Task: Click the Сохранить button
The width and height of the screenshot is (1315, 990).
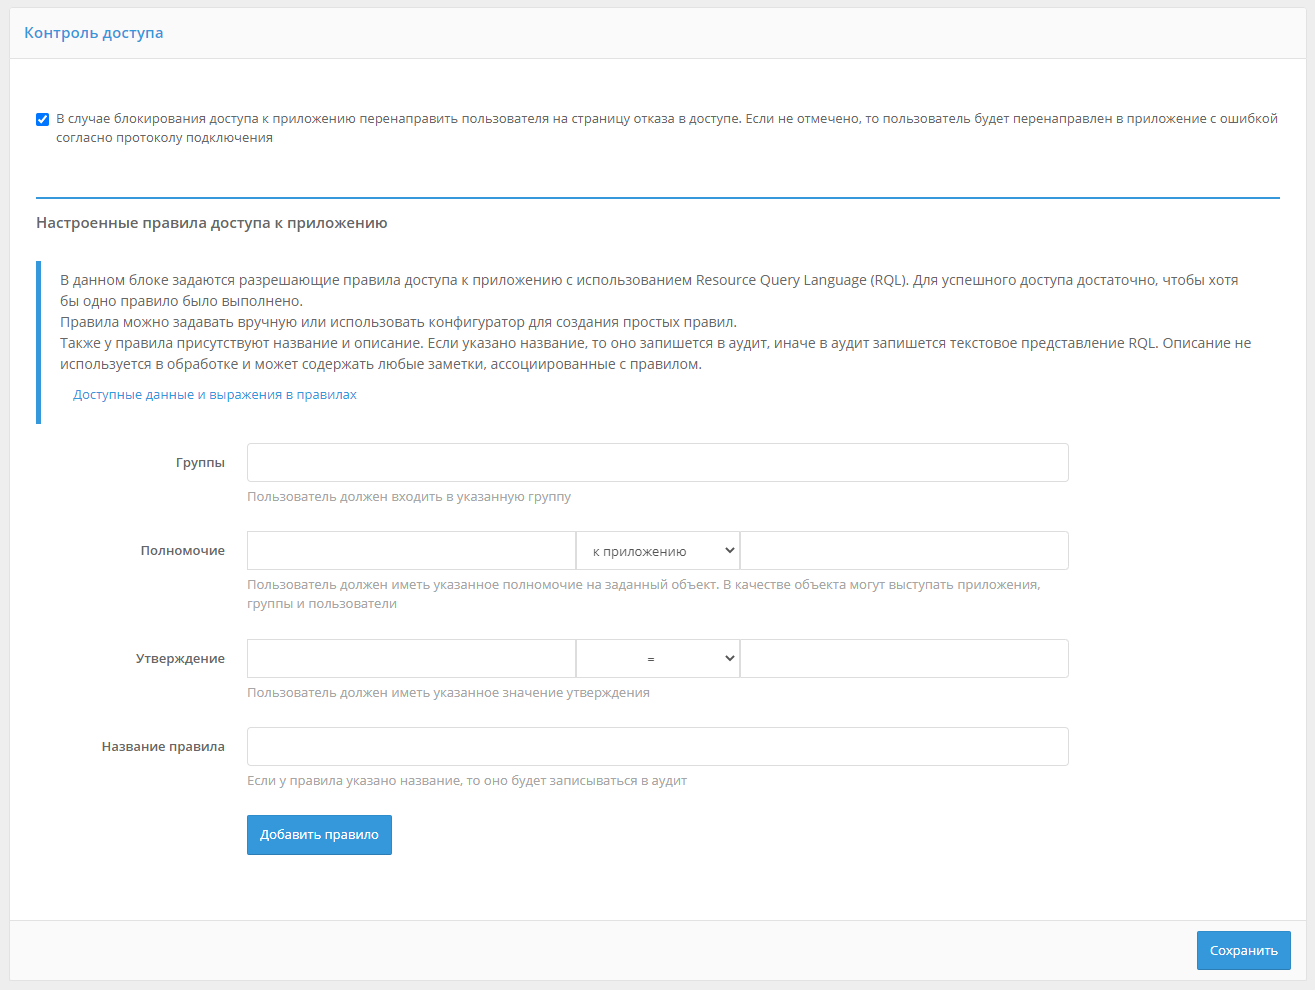Action: pos(1243,951)
